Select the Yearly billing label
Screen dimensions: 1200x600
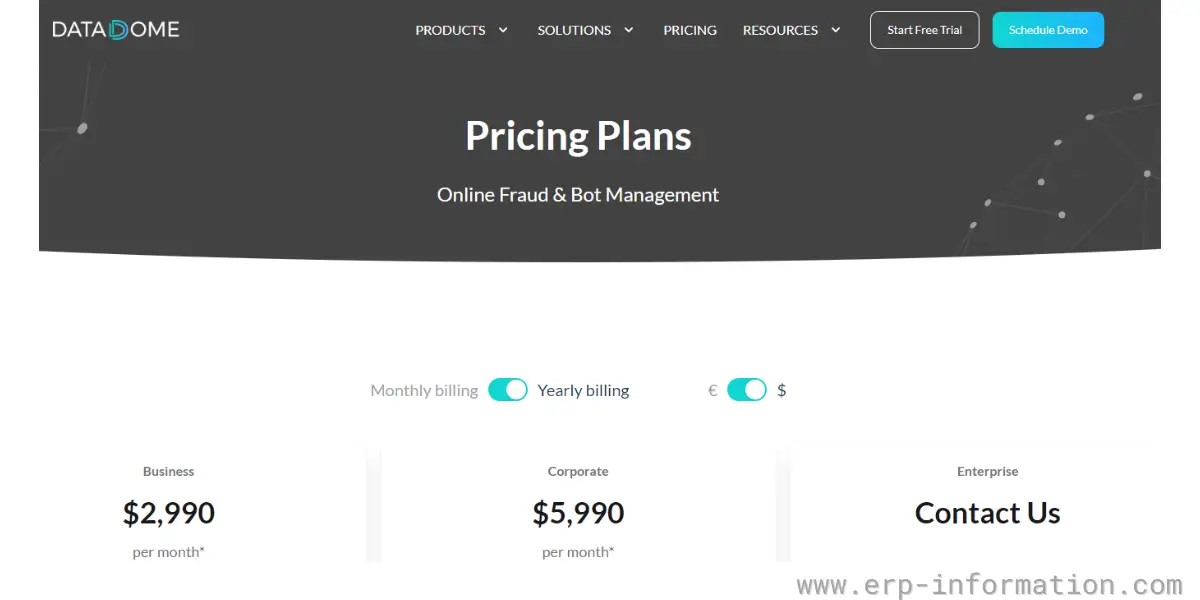click(x=583, y=391)
